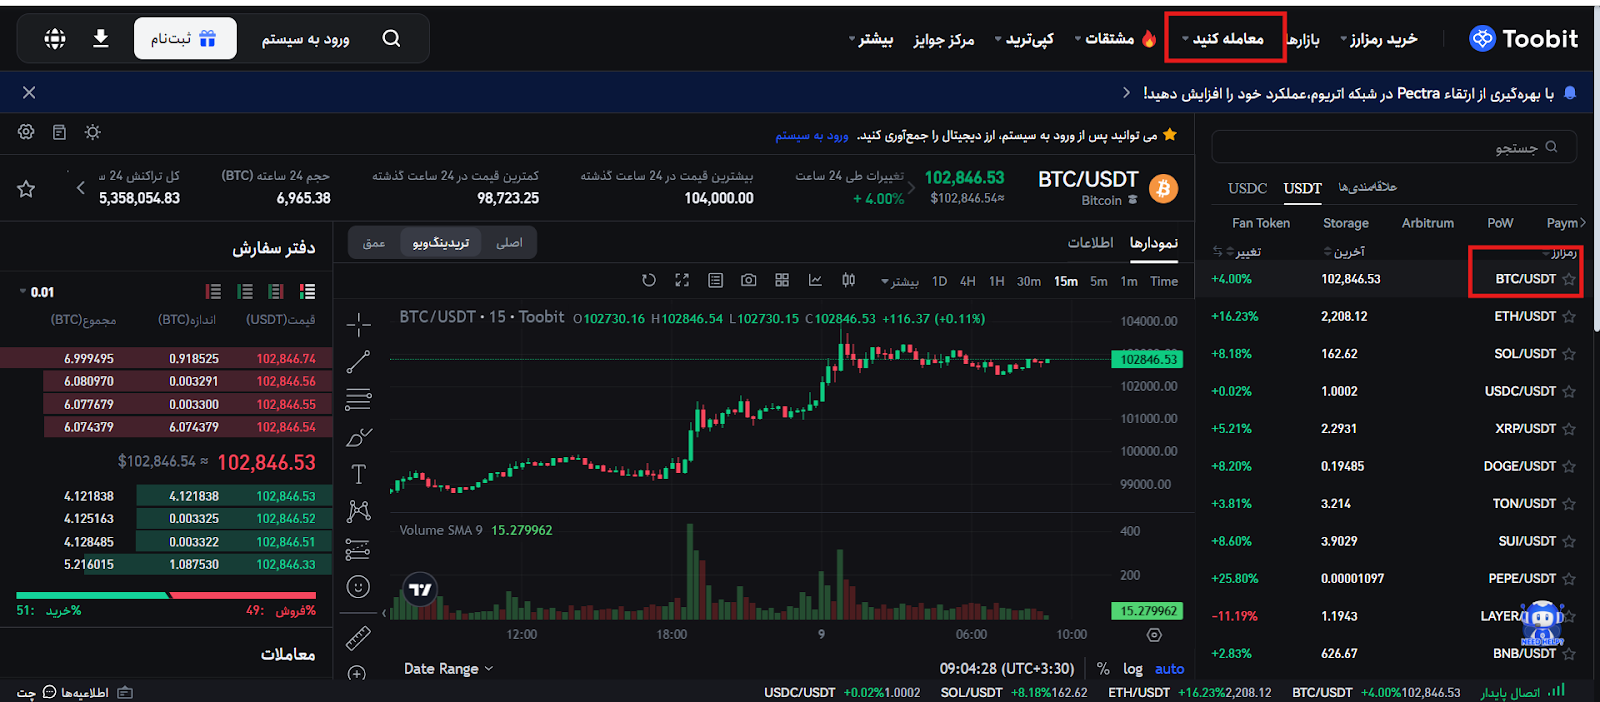
Task: Click the download app icon
Action: coord(101,38)
